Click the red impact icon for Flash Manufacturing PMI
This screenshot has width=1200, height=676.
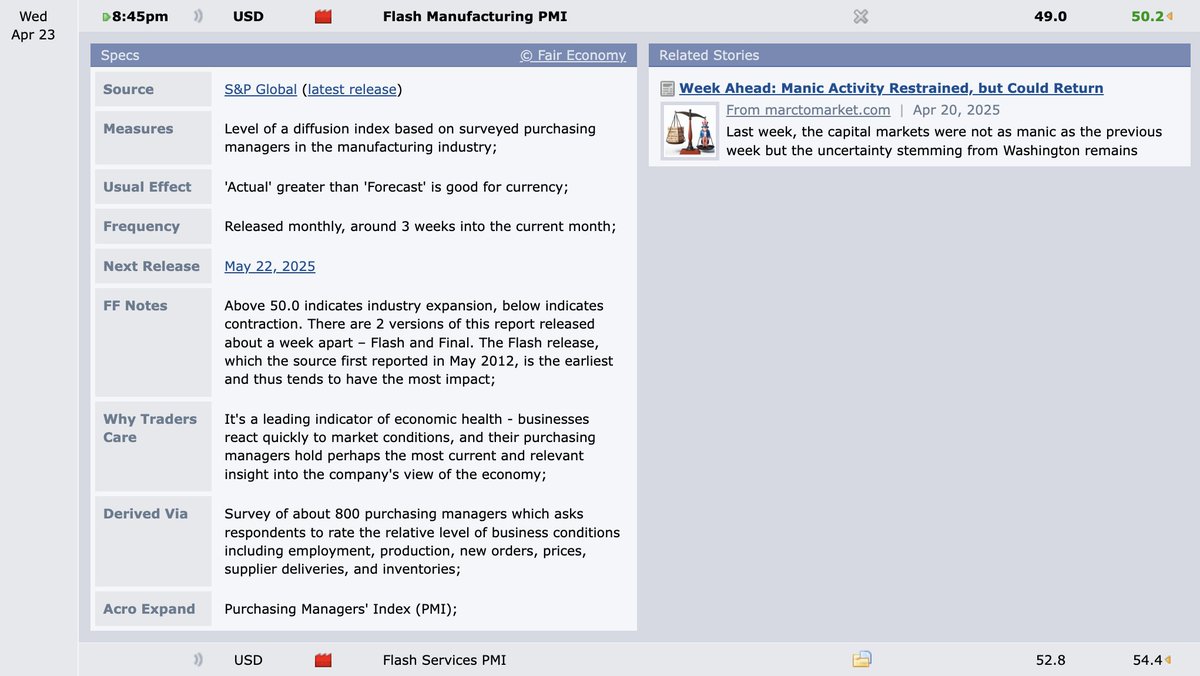tap(323, 16)
